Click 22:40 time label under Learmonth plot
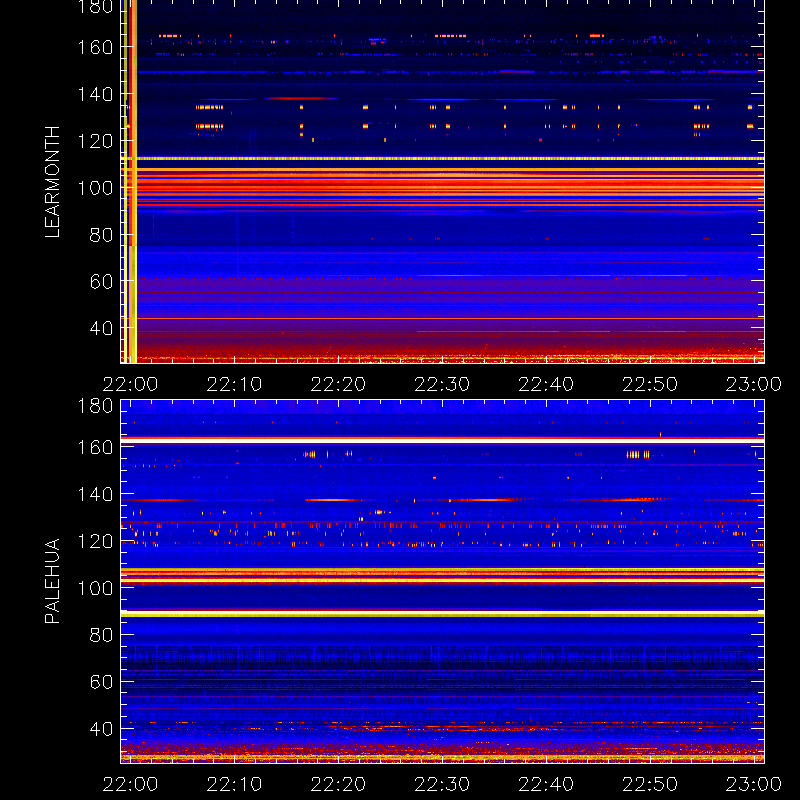This screenshot has width=800, height=800. click(x=546, y=384)
